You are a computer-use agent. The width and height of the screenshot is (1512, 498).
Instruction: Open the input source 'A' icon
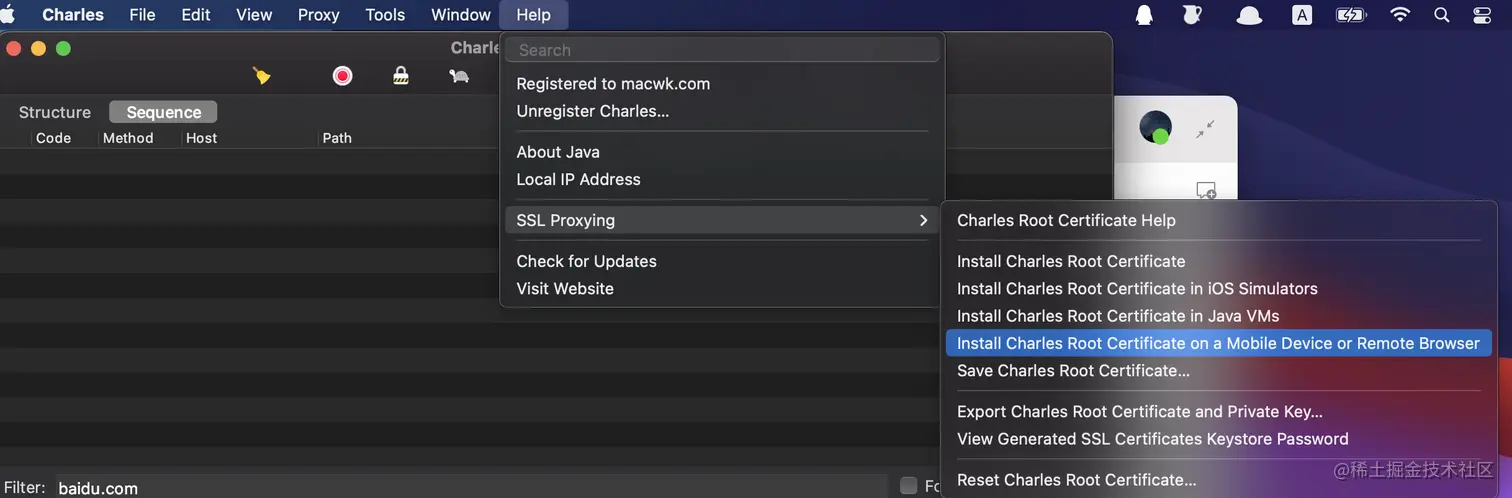(x=1302, y=14)
